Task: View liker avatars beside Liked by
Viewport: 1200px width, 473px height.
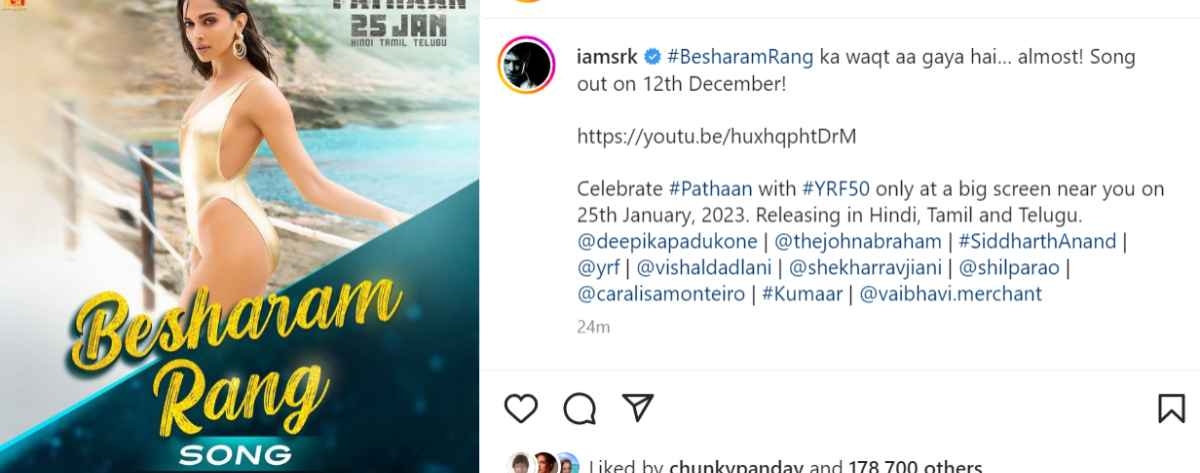Action: 541,464
